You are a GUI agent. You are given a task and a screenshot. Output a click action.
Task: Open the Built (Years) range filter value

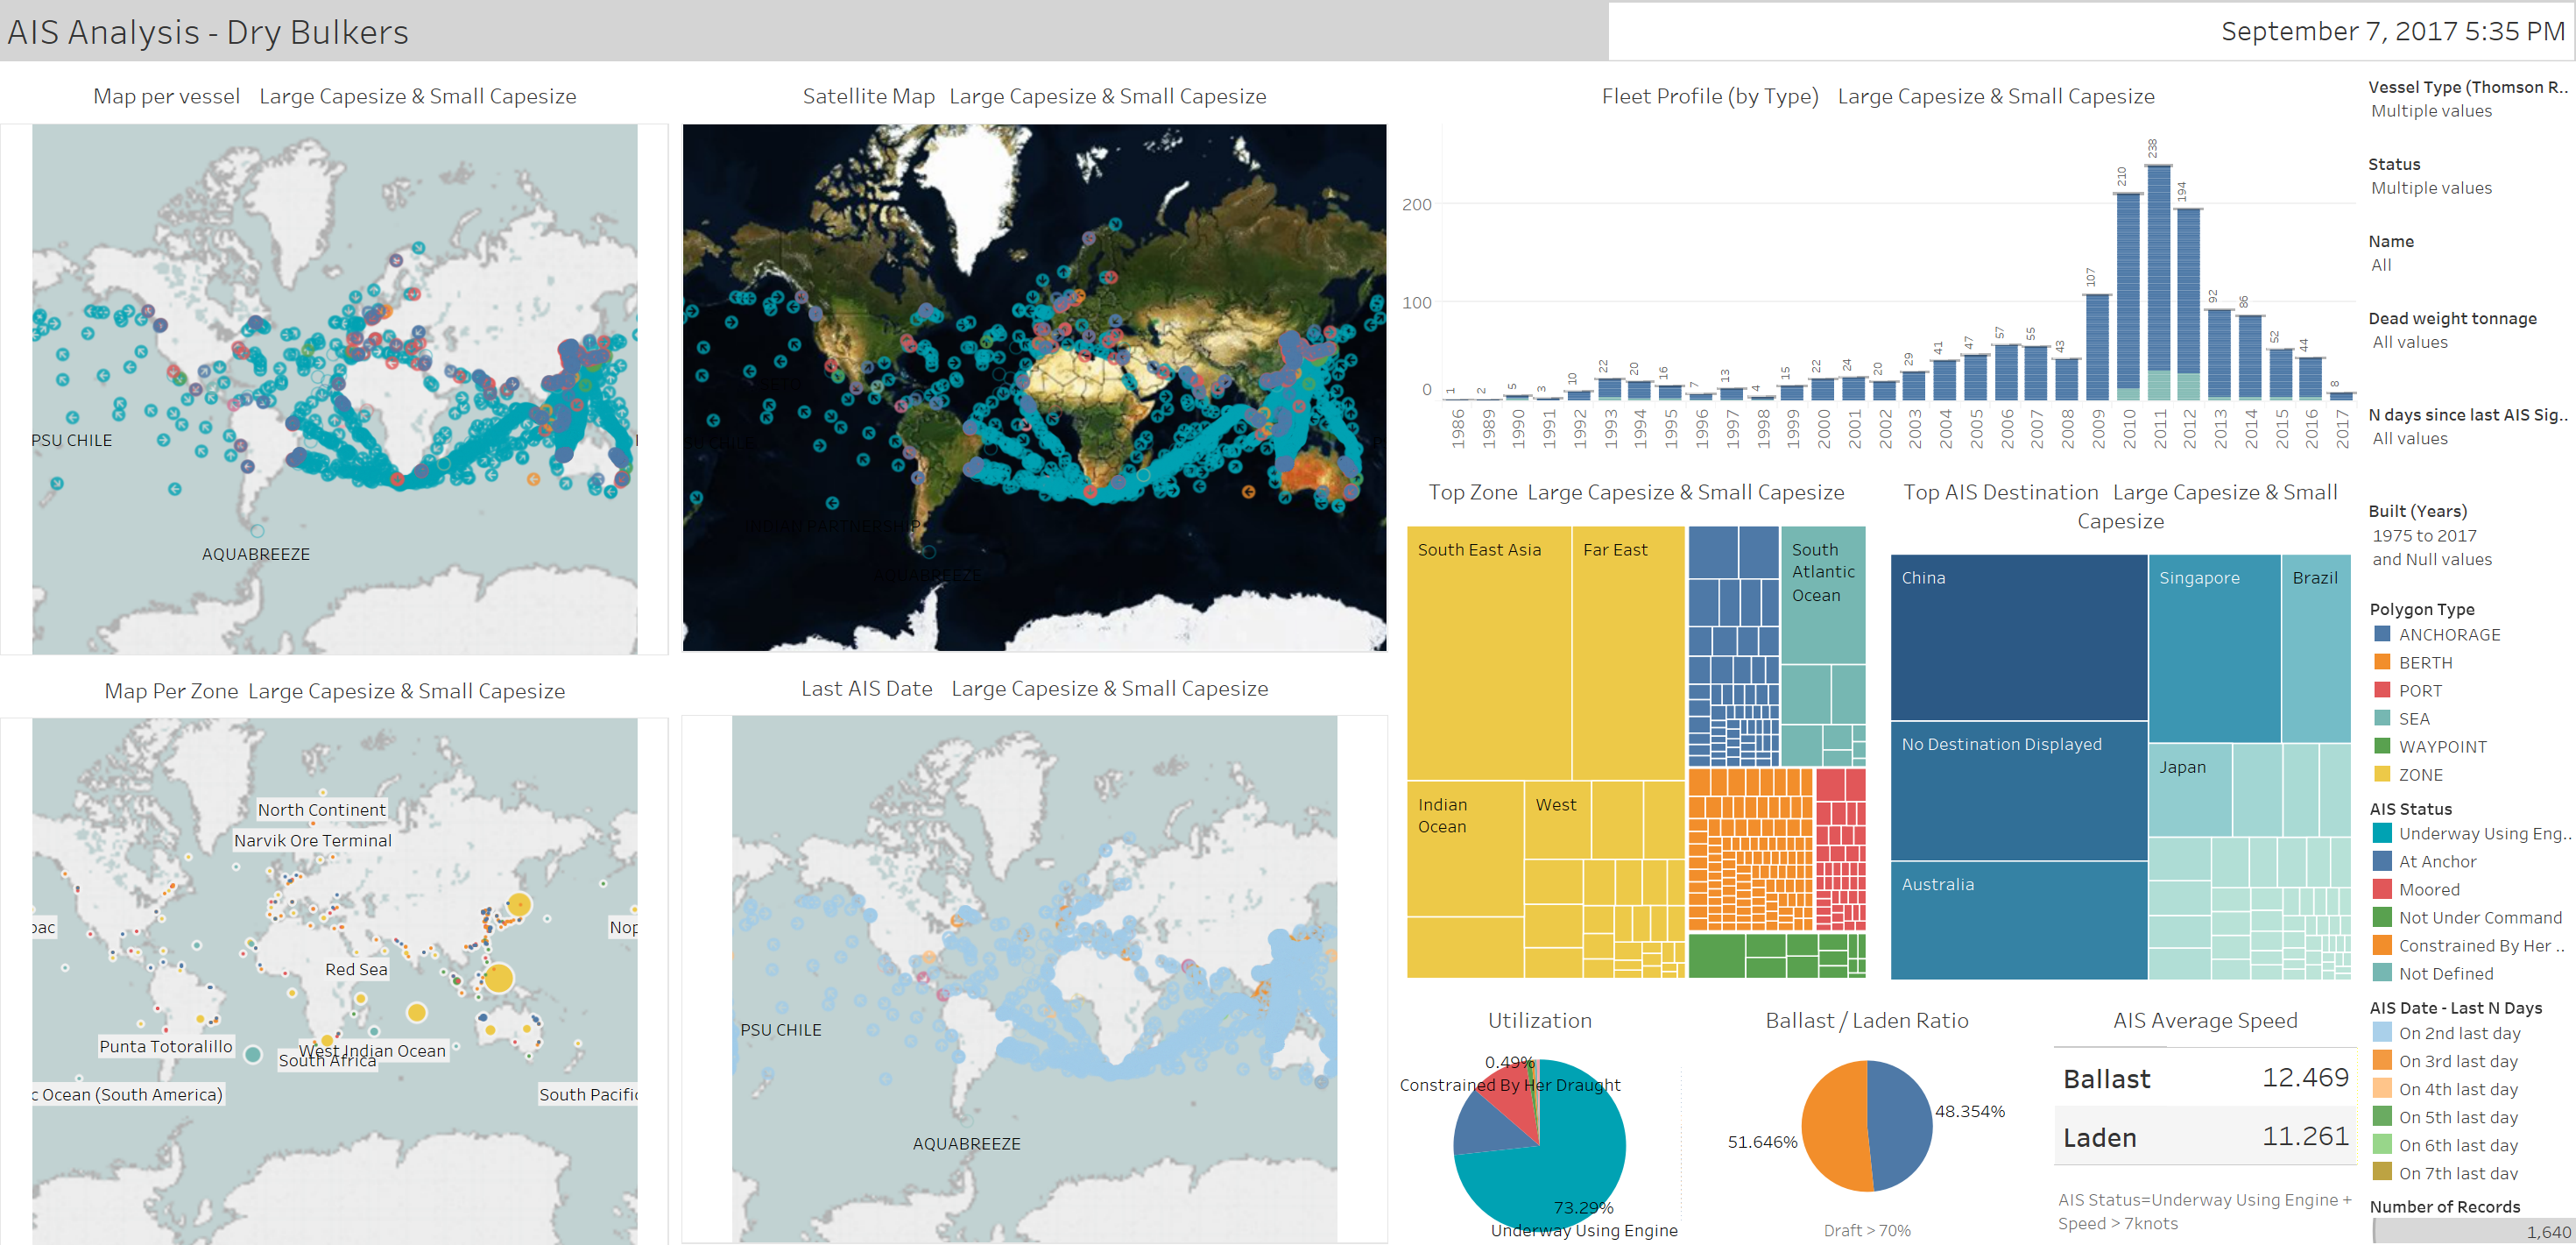2432,547
